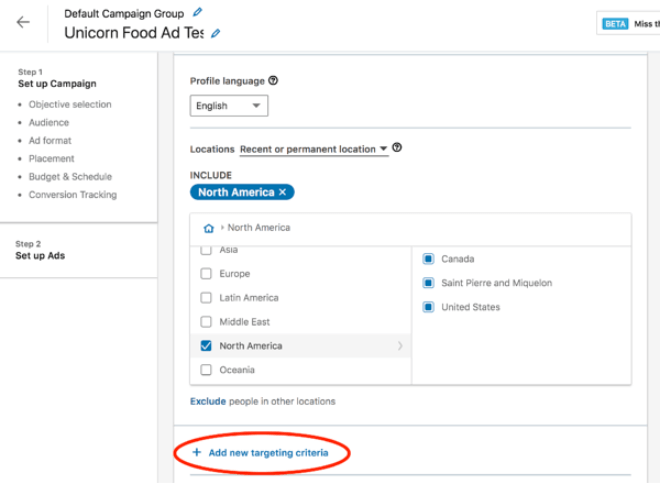The width and height of the screenshot is (661, 484).
Task: Click the BETA badge
Action: pyautogui.click(x=615, y=24)
